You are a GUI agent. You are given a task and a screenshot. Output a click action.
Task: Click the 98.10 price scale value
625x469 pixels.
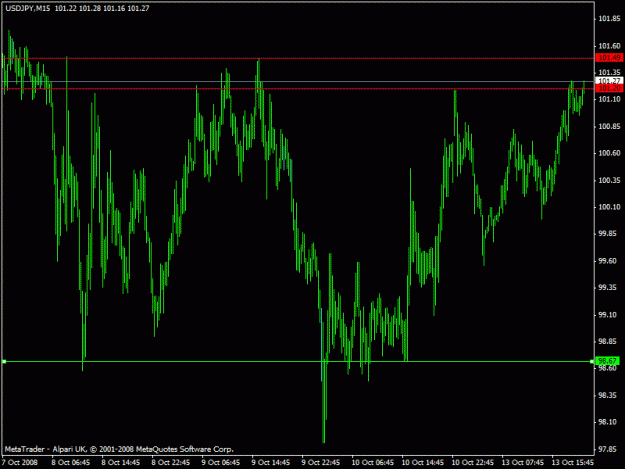(x=609, y=422)
